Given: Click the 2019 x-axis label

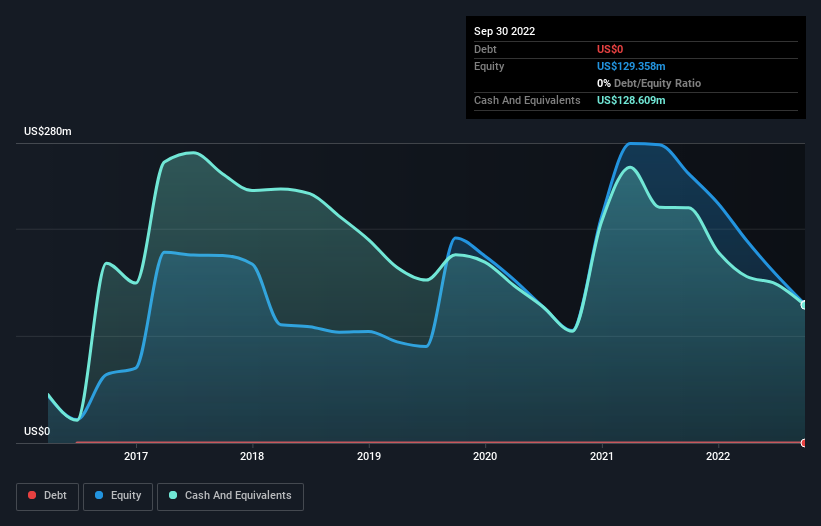Looking at the screenshot, I should point(369,456).
